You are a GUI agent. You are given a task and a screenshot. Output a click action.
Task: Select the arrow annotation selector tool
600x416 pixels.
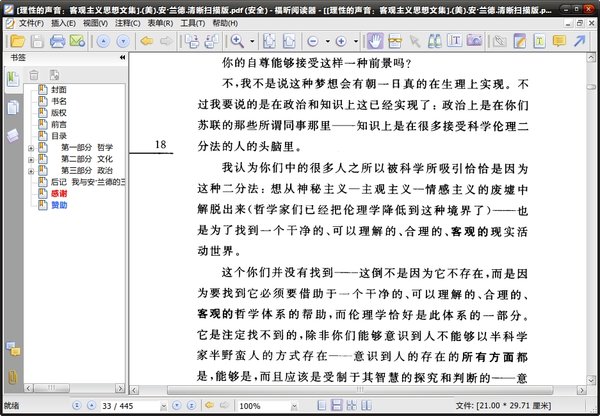[x=415, y=41]
